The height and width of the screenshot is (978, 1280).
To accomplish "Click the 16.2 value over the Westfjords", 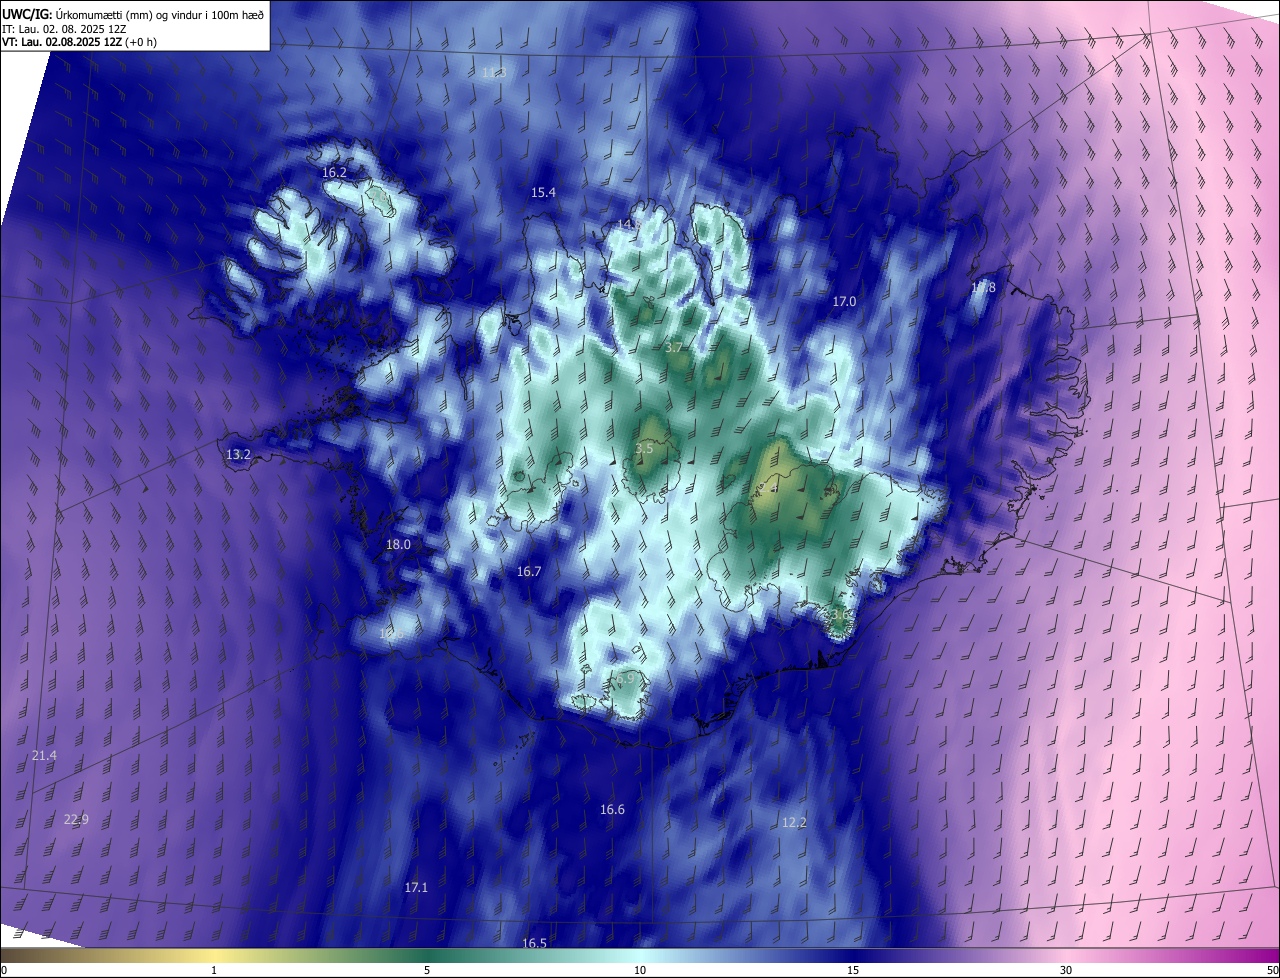I will click(334, 173).
